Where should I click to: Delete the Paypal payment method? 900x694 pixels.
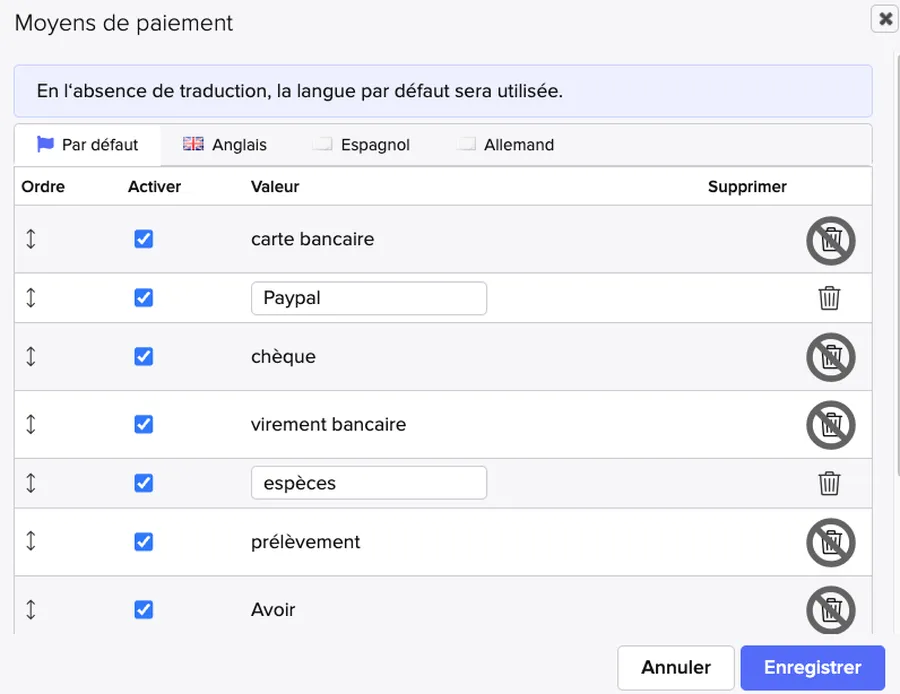(829, 298)
